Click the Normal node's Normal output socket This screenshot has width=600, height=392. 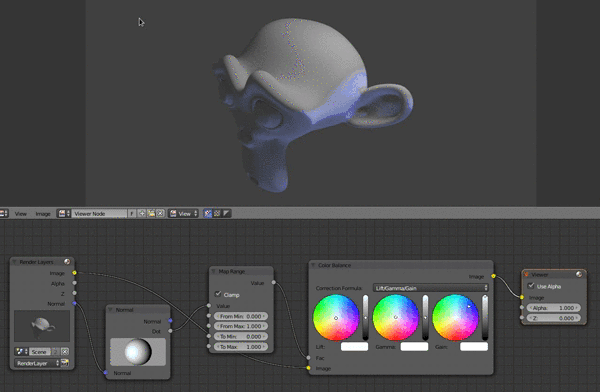pyautogui.click(x=170, y=320)
